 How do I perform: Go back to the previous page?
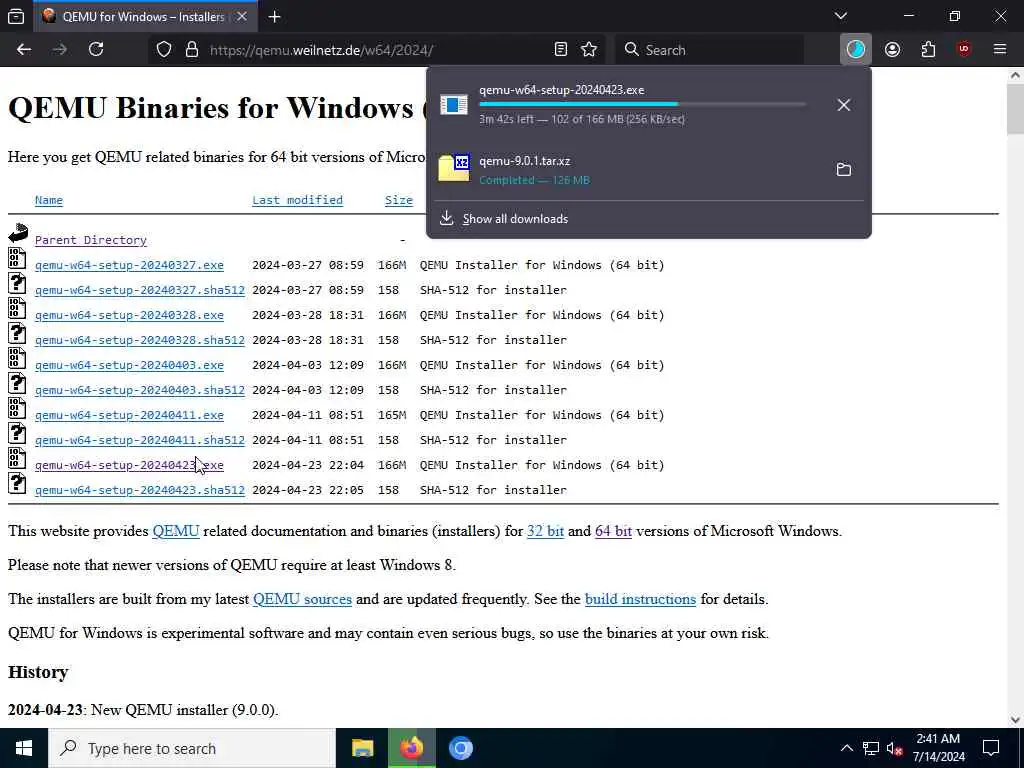click(x=24, y=50)
